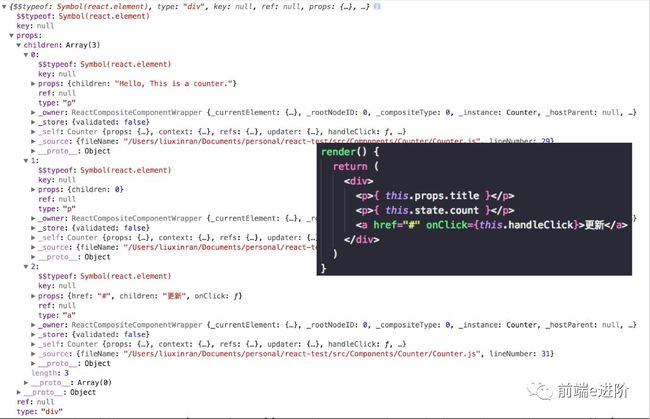This screenshot has width=650, height=419.
Task: Click the blue info icon after the object summary
Action: click(x=377, y=6)
